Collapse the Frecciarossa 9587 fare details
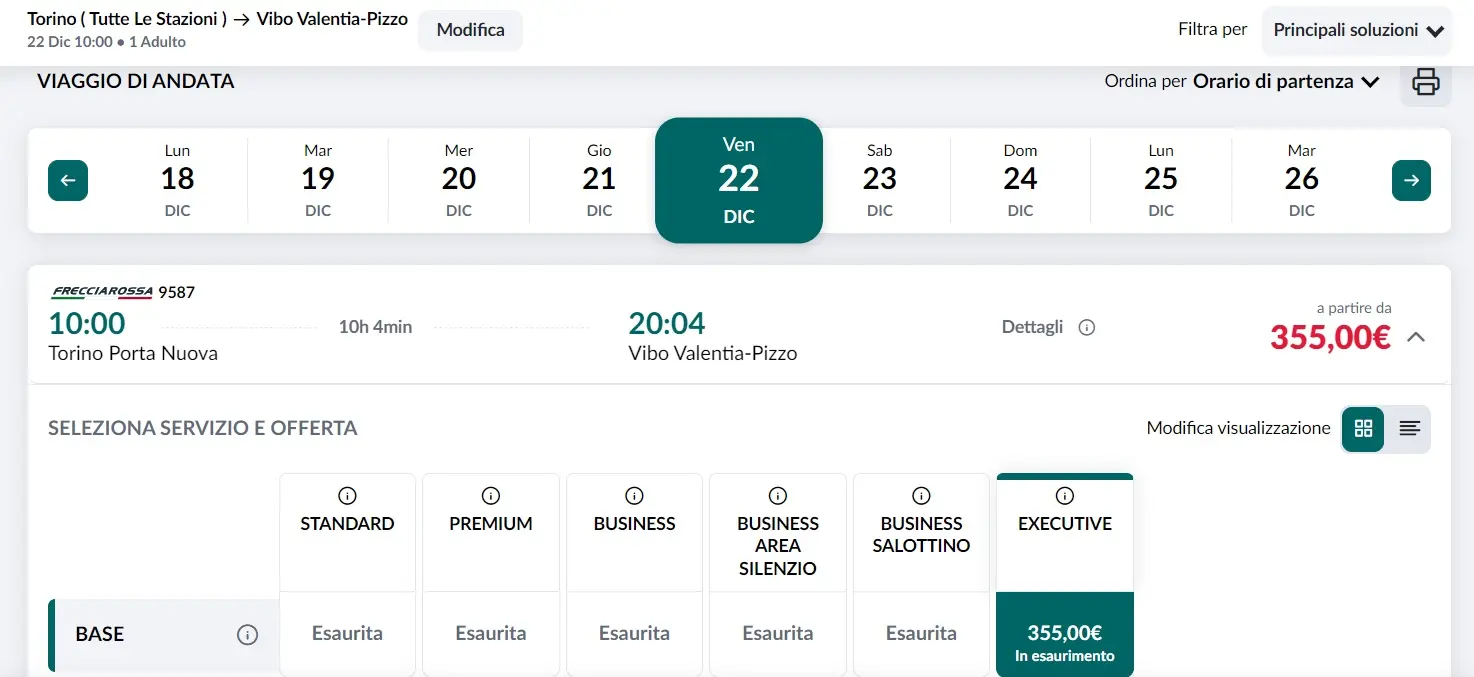 pos(1415,337)
